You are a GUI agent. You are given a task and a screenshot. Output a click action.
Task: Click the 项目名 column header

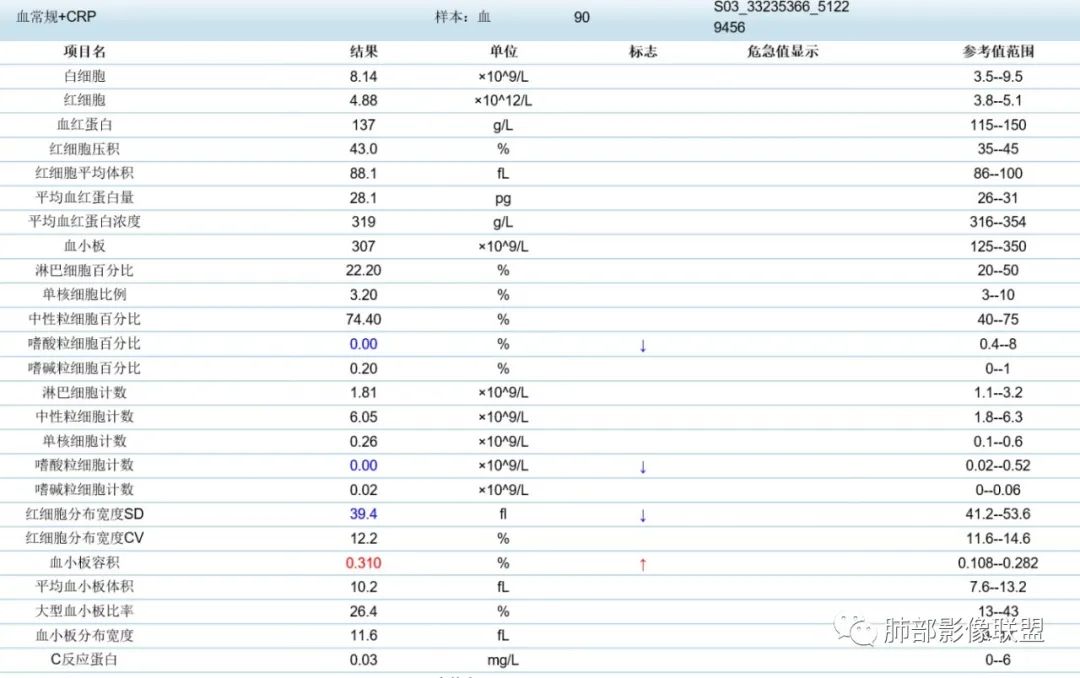coord(85,52)
